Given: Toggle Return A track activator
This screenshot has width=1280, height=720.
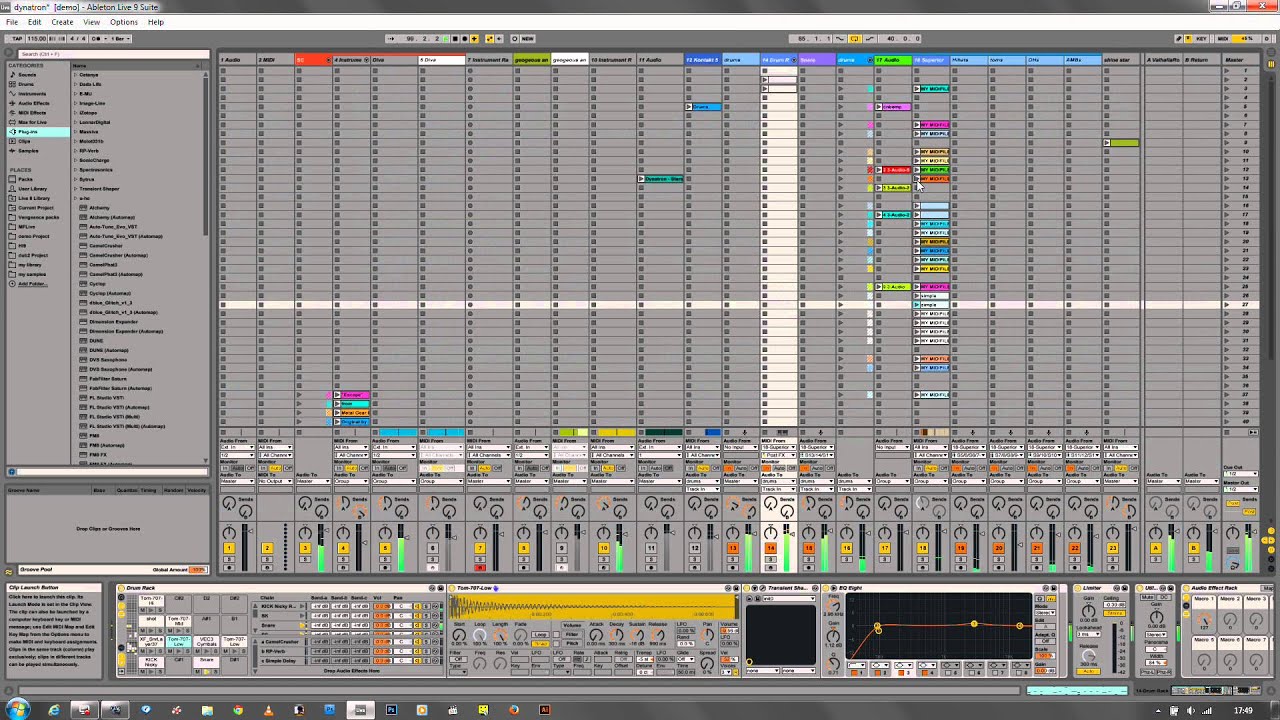Looking at the screenshot, I should click(x=1155, y=548).
